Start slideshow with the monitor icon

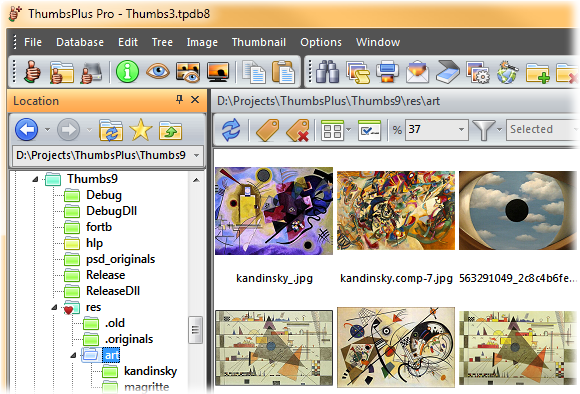pos(218,71)
